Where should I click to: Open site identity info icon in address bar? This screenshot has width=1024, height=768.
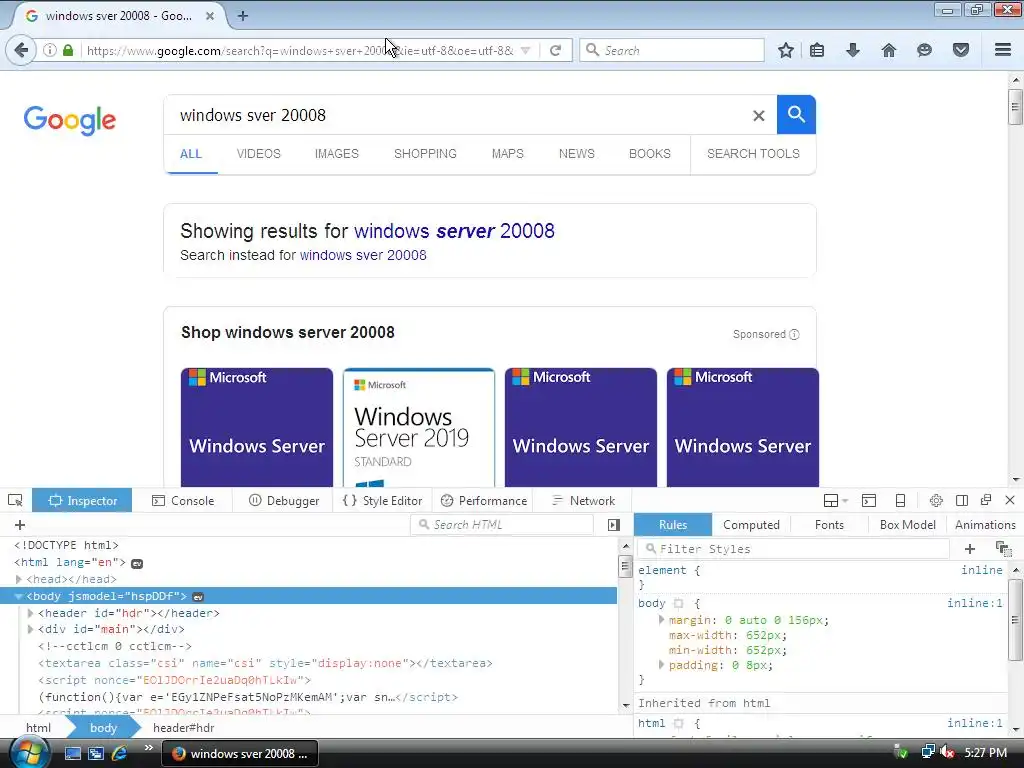tap(50, 50)
